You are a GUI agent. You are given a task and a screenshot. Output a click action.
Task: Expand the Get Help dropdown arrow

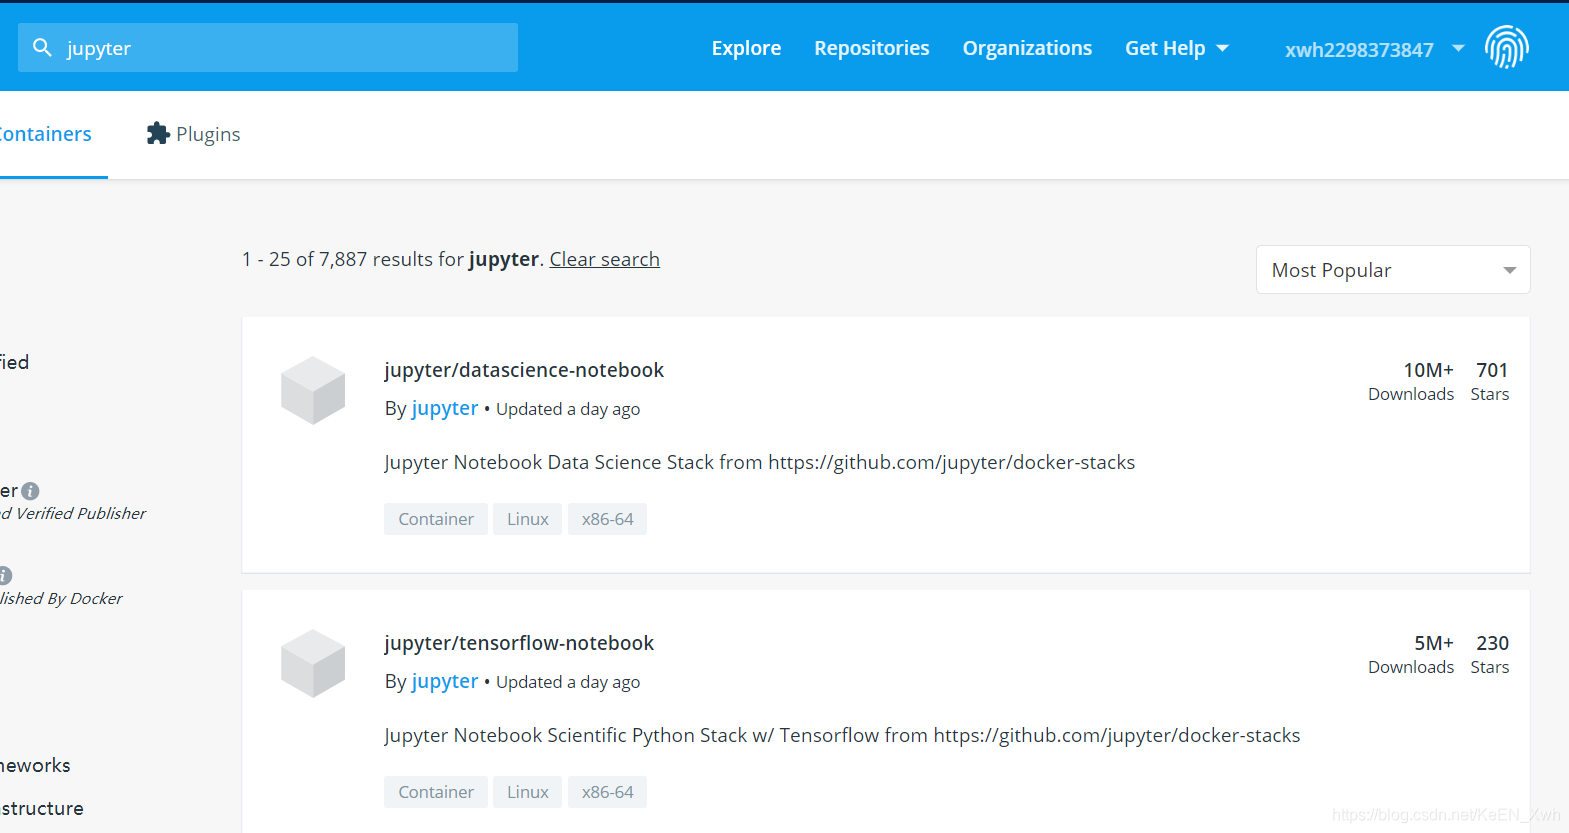[x=1222, y=48]
